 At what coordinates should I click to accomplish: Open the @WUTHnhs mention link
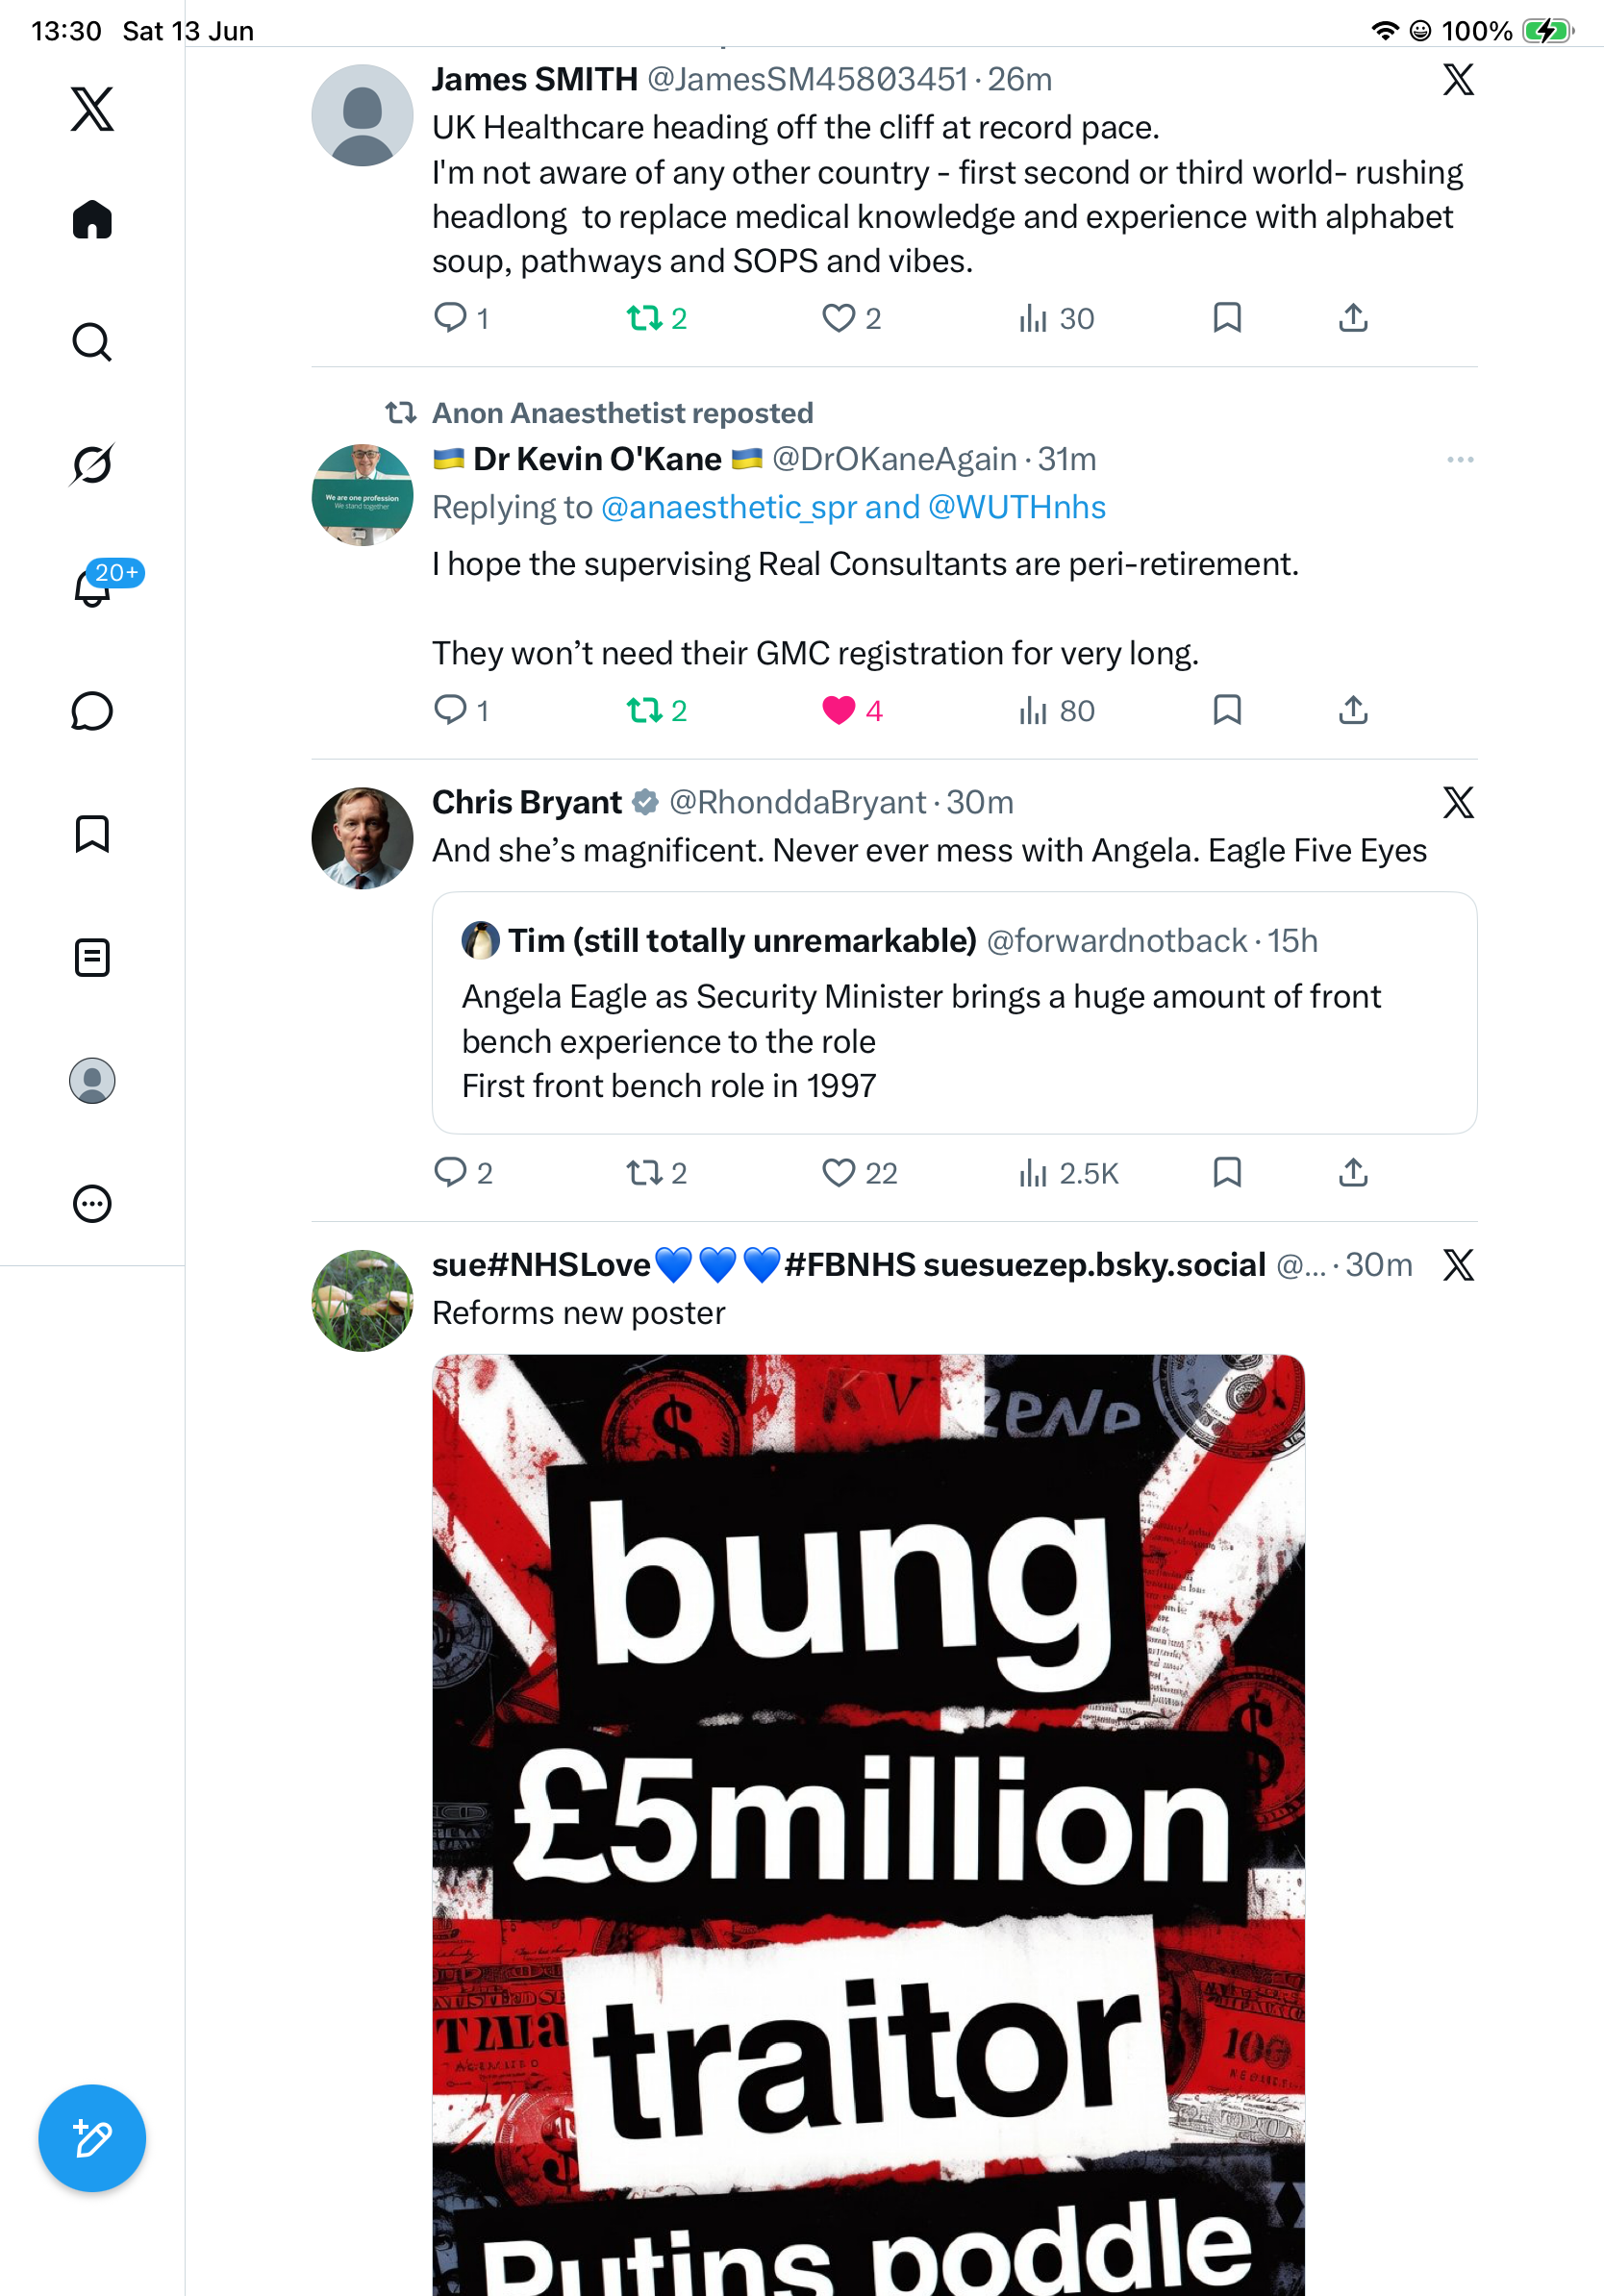(x=1017, y=507)
